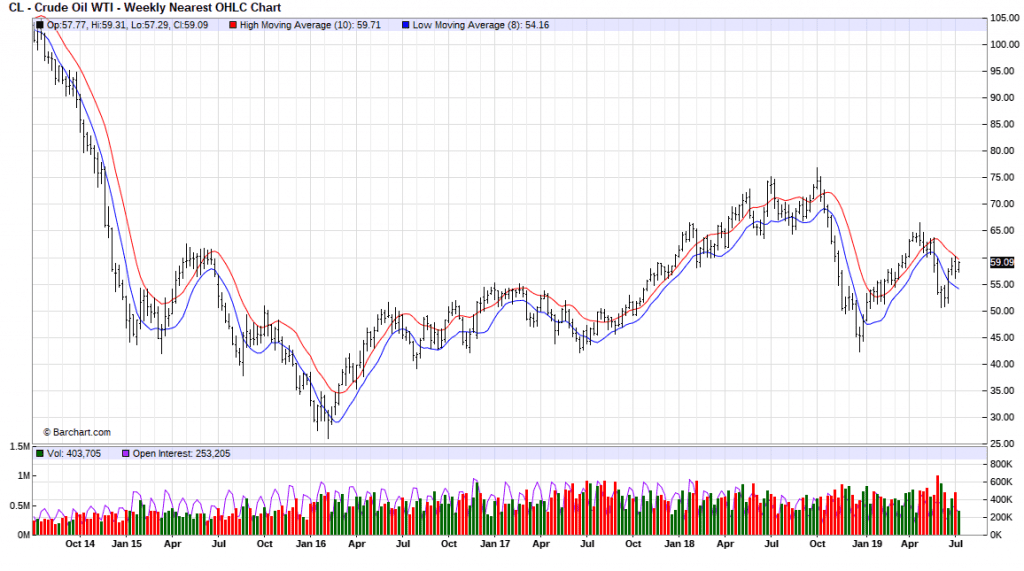Screen dimensions: 1024x571
Task: Click the 59.09 current price marker
Action: [1001, 262]
